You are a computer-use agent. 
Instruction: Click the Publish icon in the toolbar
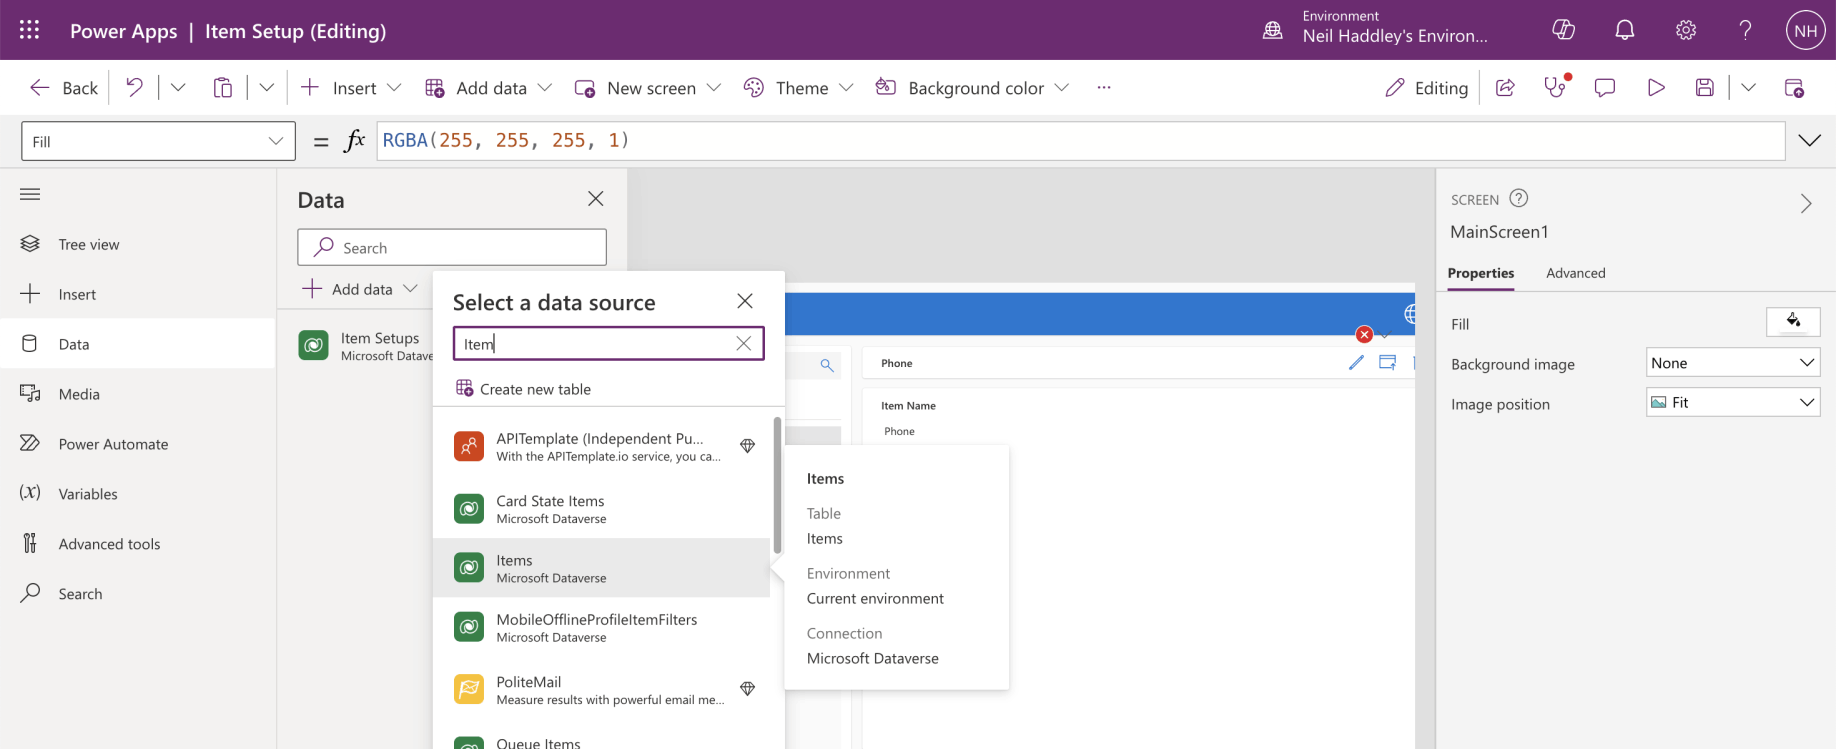1795,88
